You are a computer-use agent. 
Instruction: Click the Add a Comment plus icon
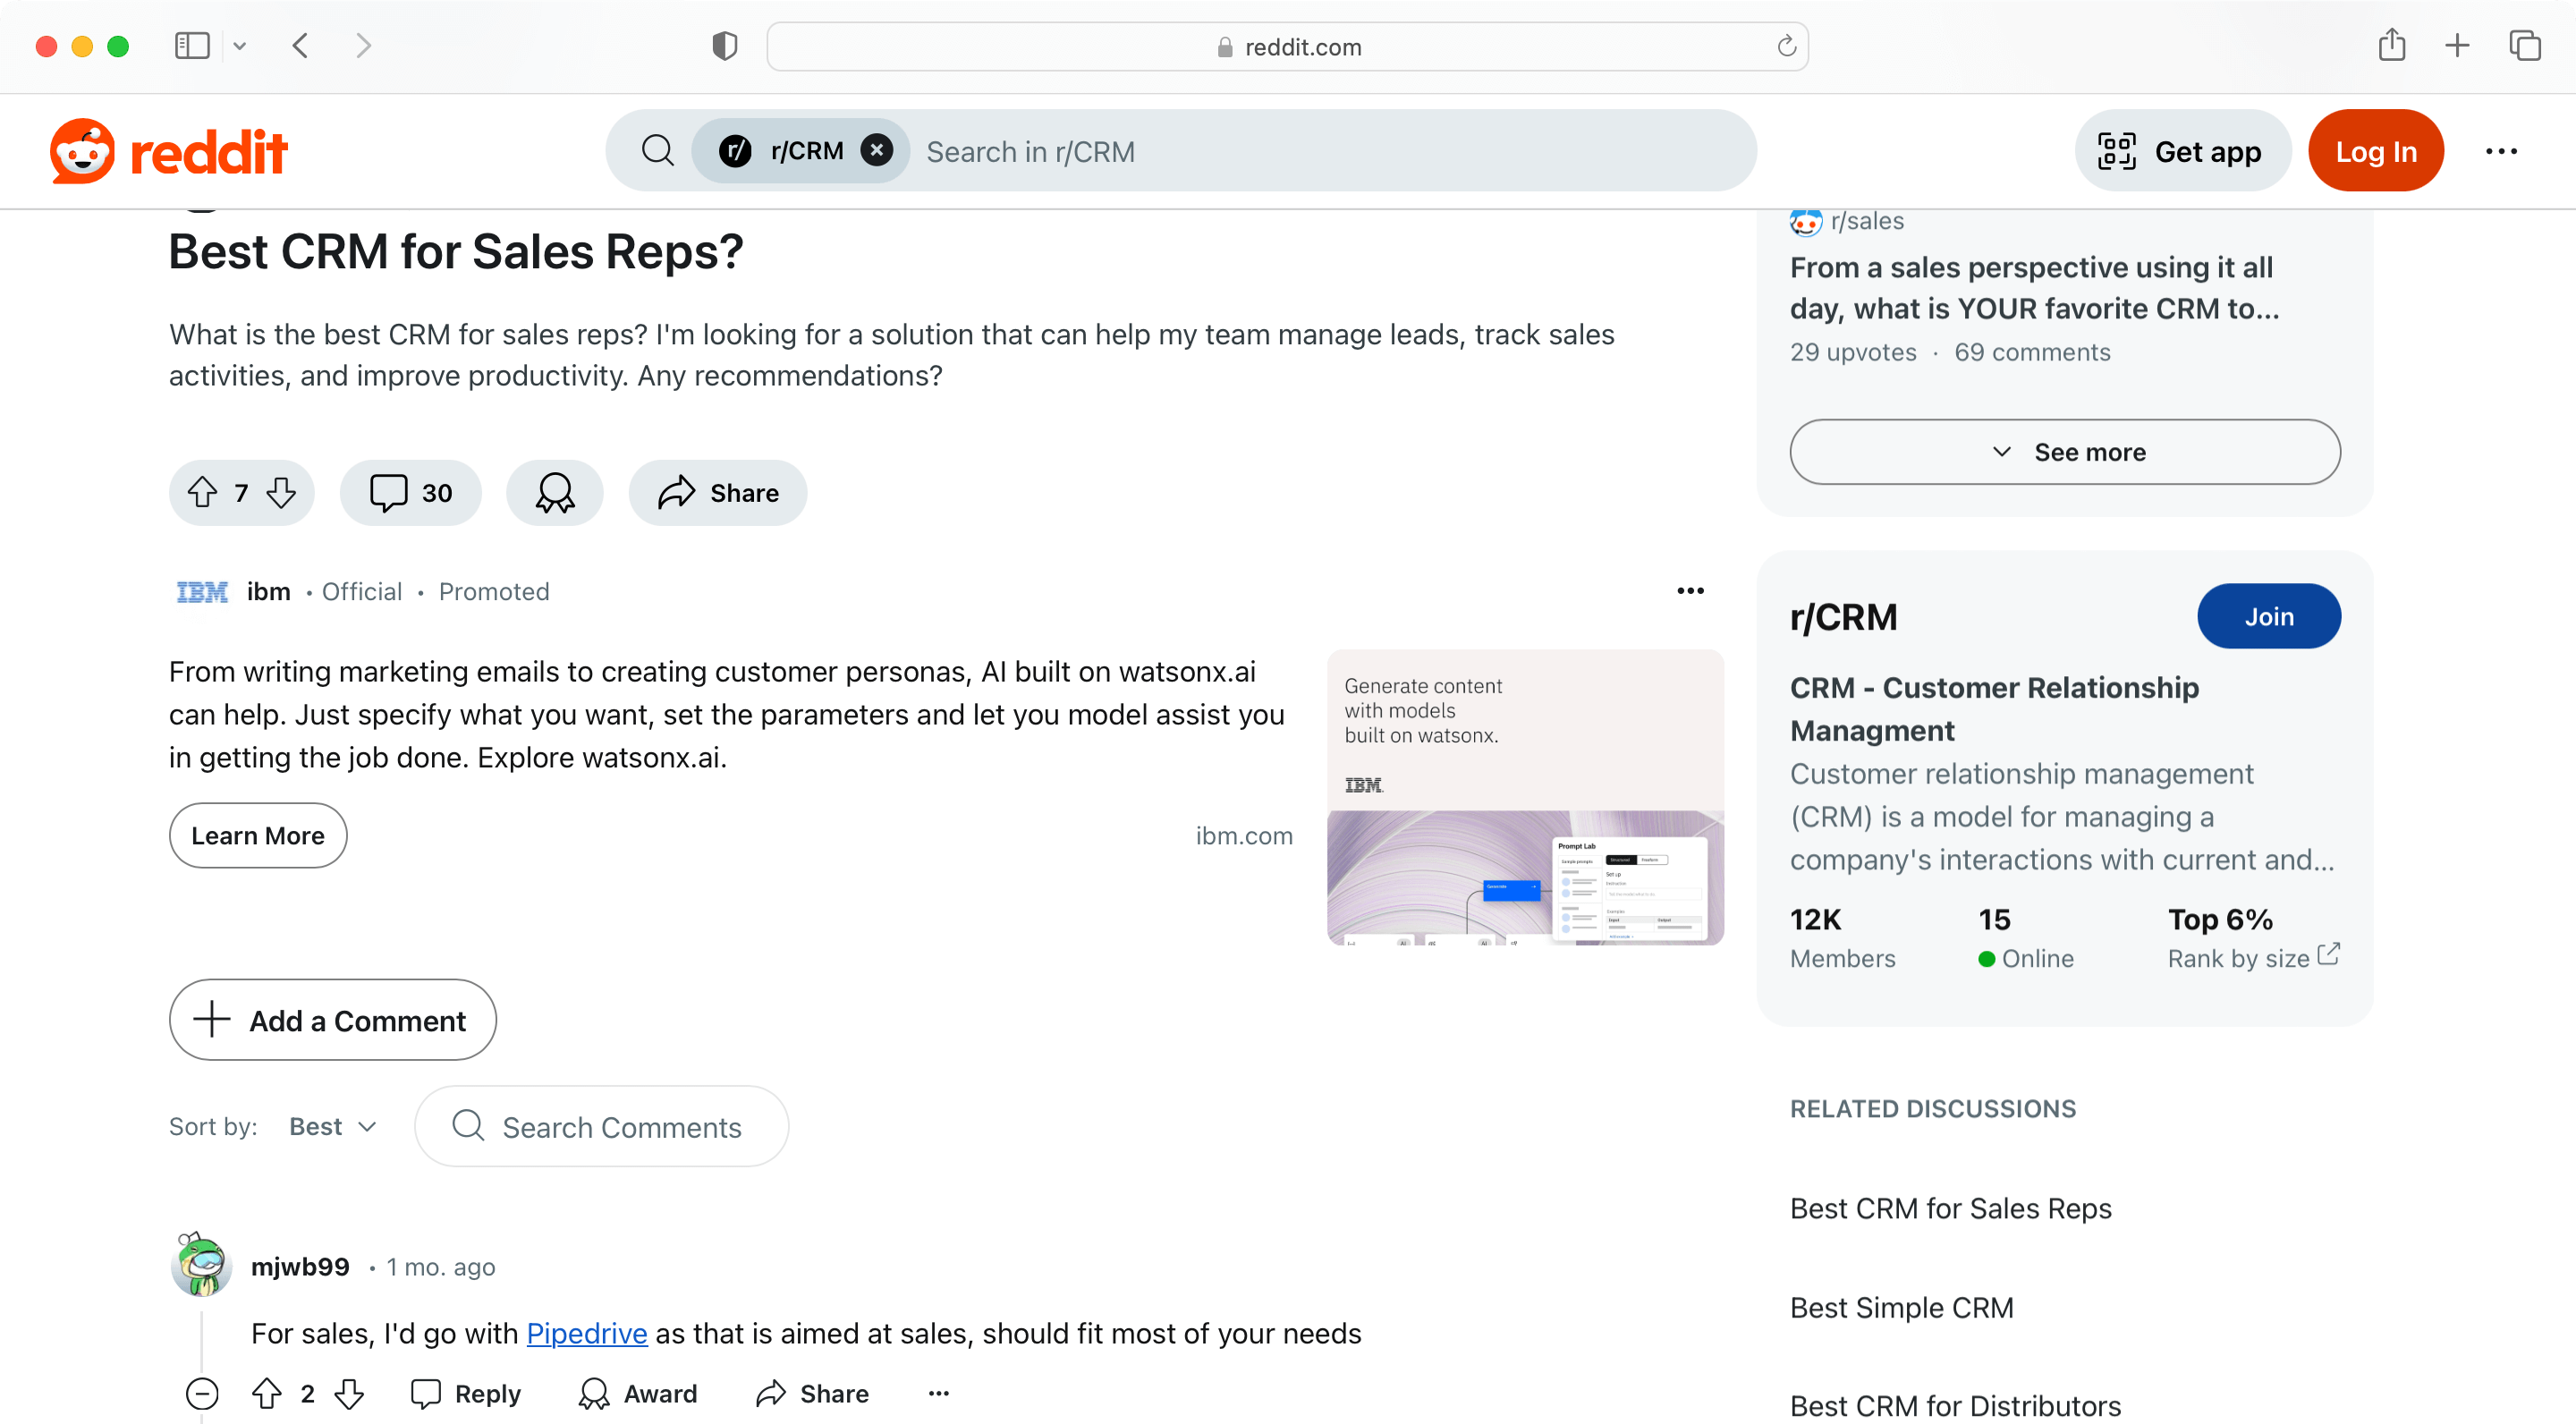(x=210, y=1019)
